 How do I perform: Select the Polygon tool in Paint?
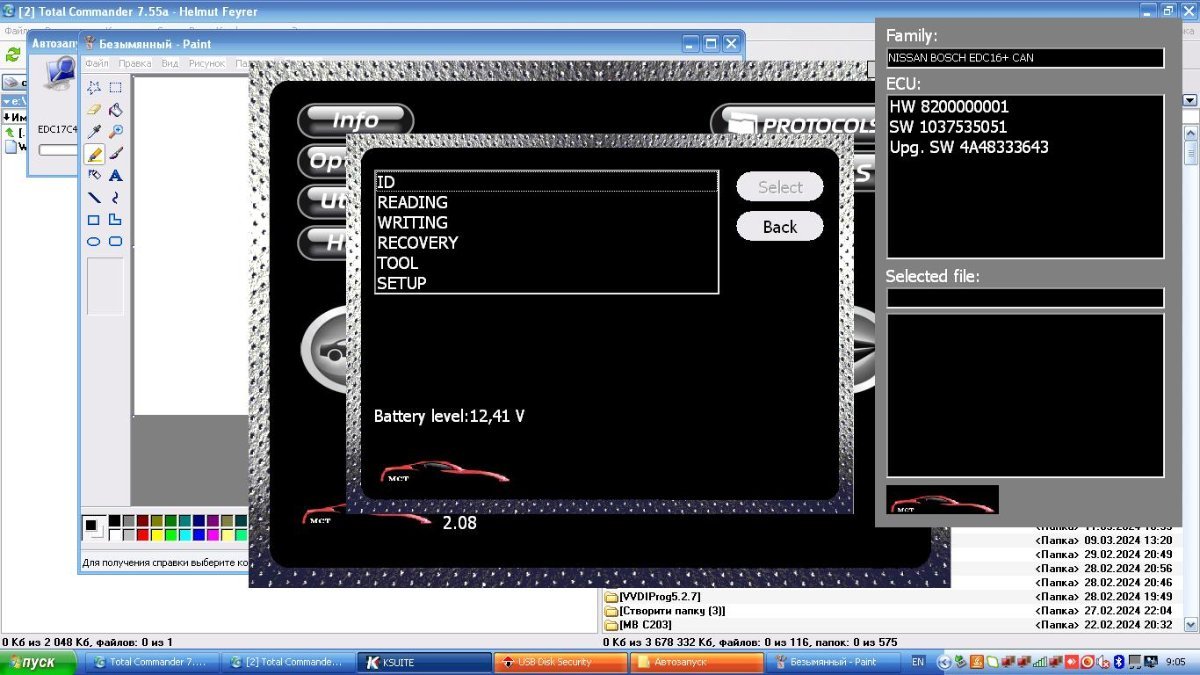(x=116, y=219)
